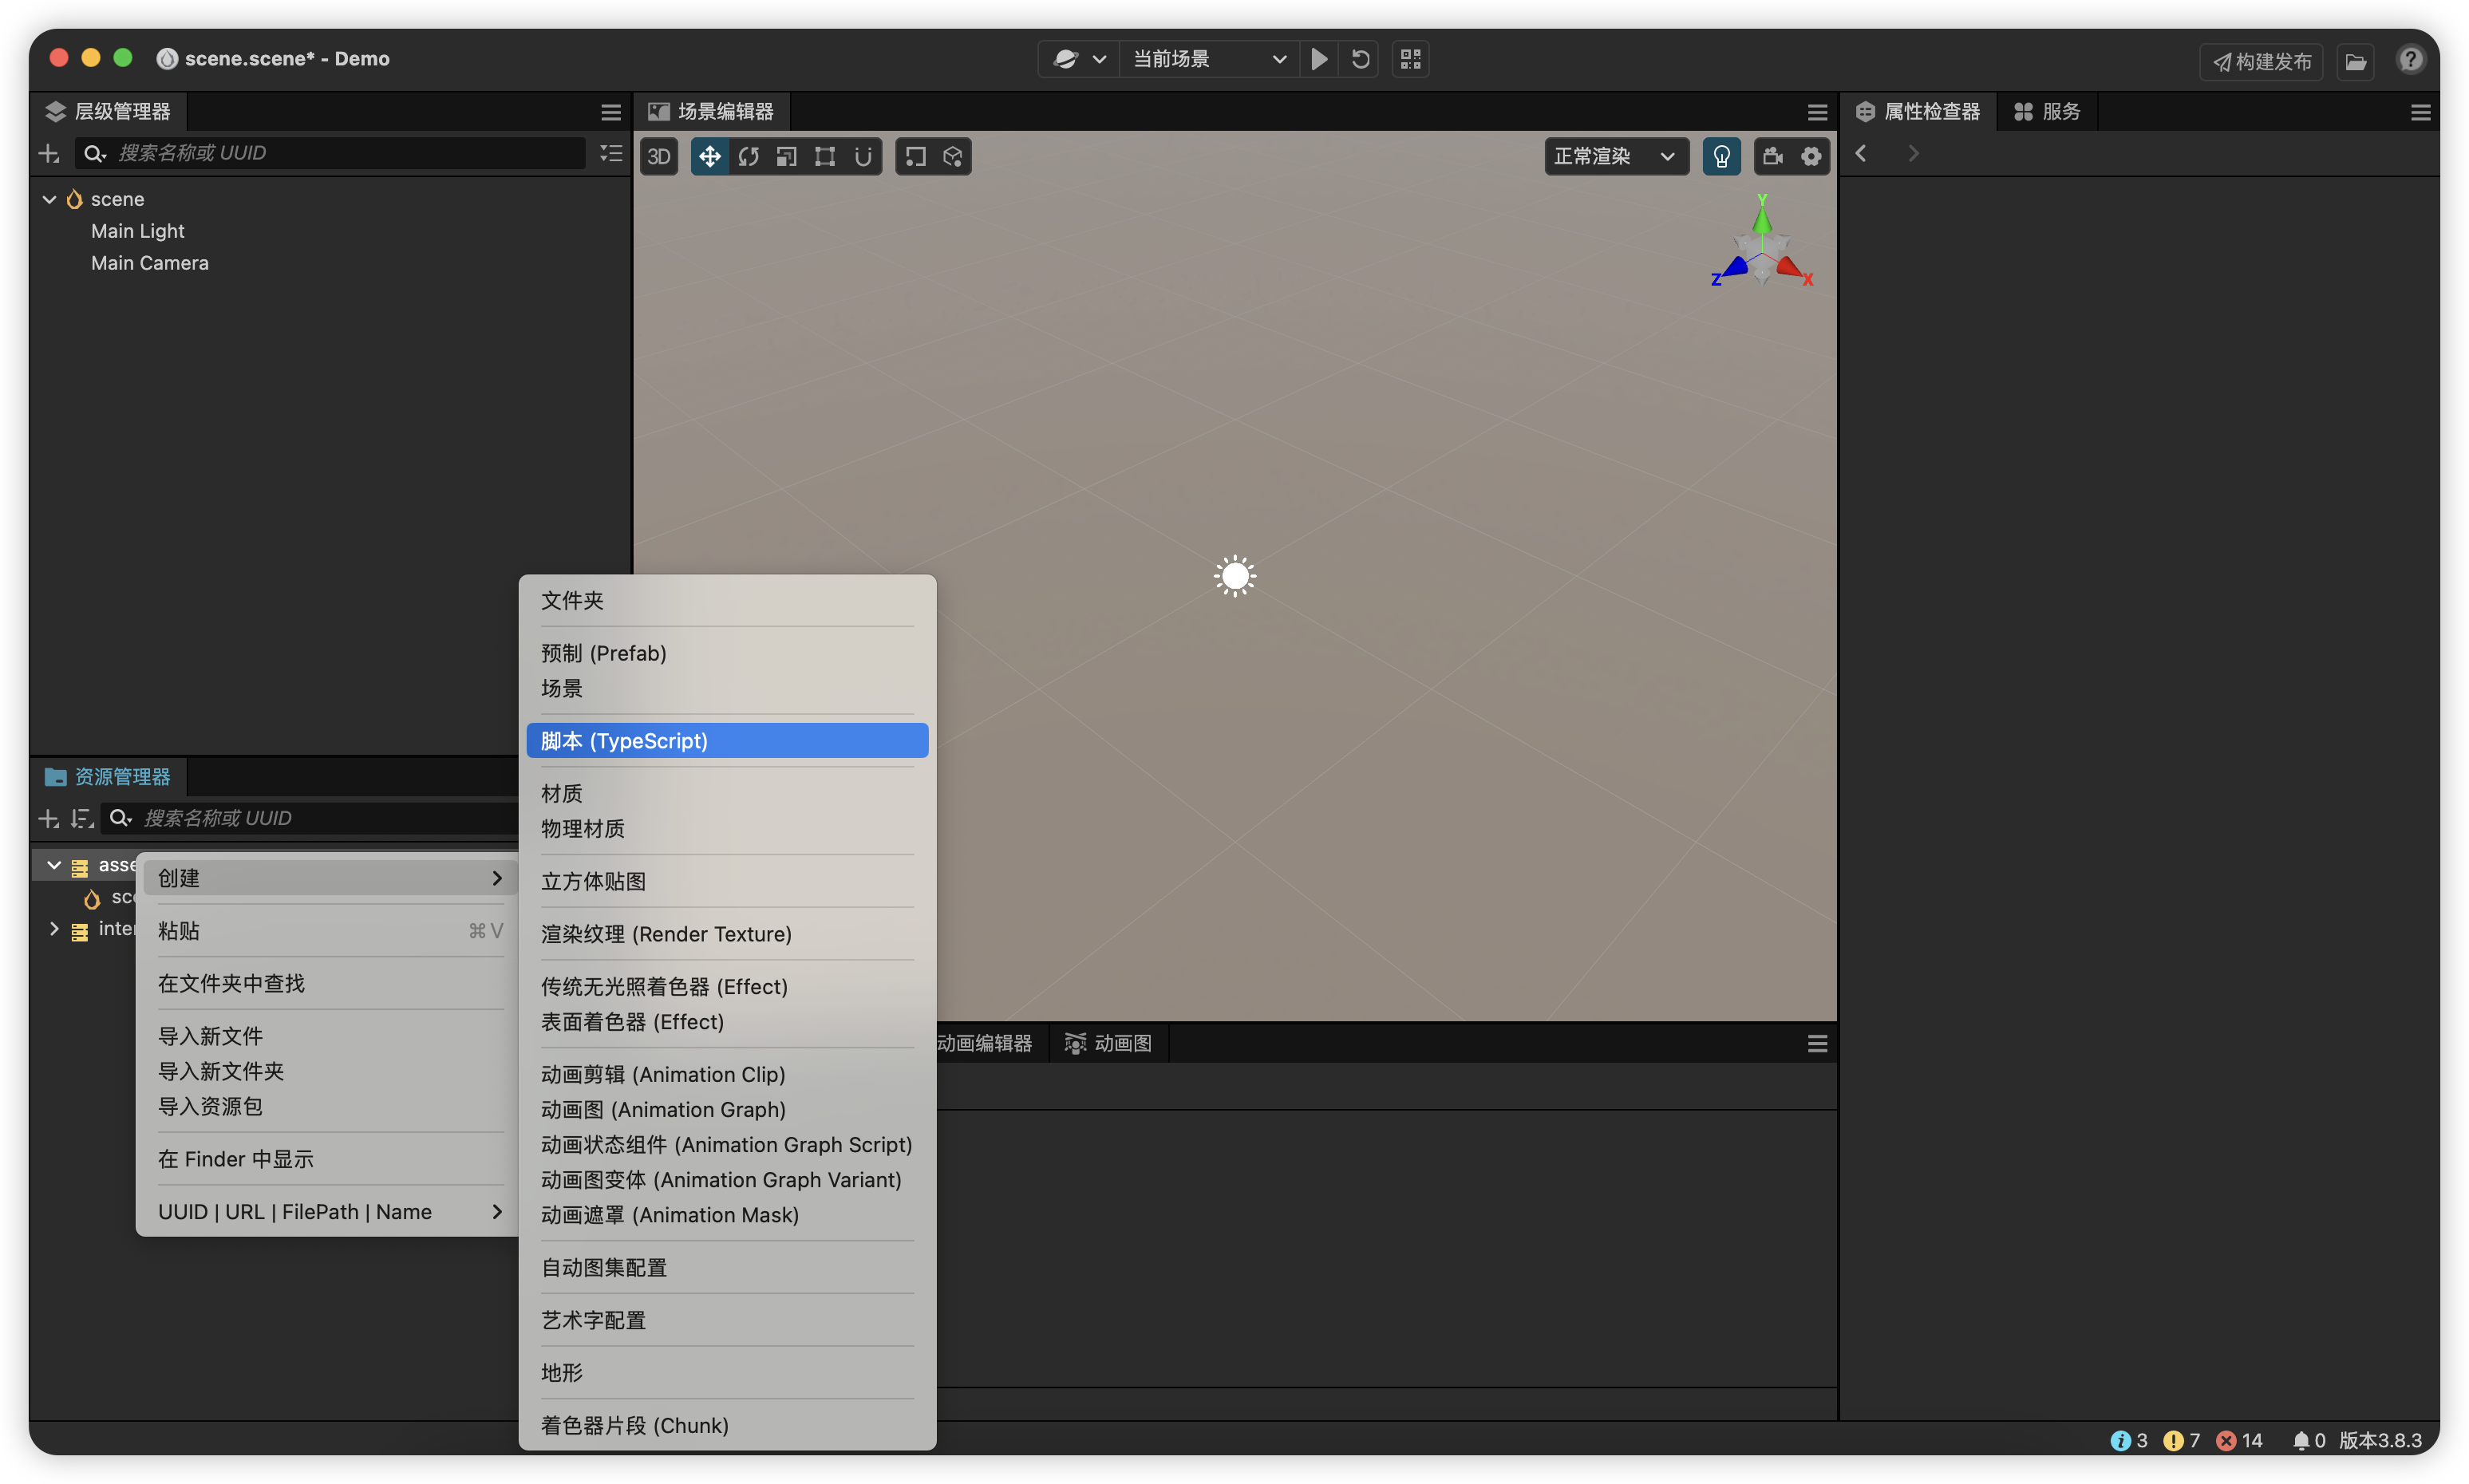Image resolution: width=2469 pixels, height=1484 pixels.
Task: Click the 构建发布 build button
Action: (x=2261, y=61)
